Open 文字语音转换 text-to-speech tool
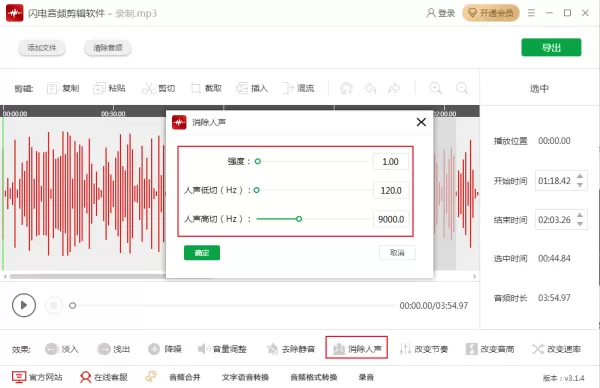Screen dimensions: 600x388 pos(245,378)
